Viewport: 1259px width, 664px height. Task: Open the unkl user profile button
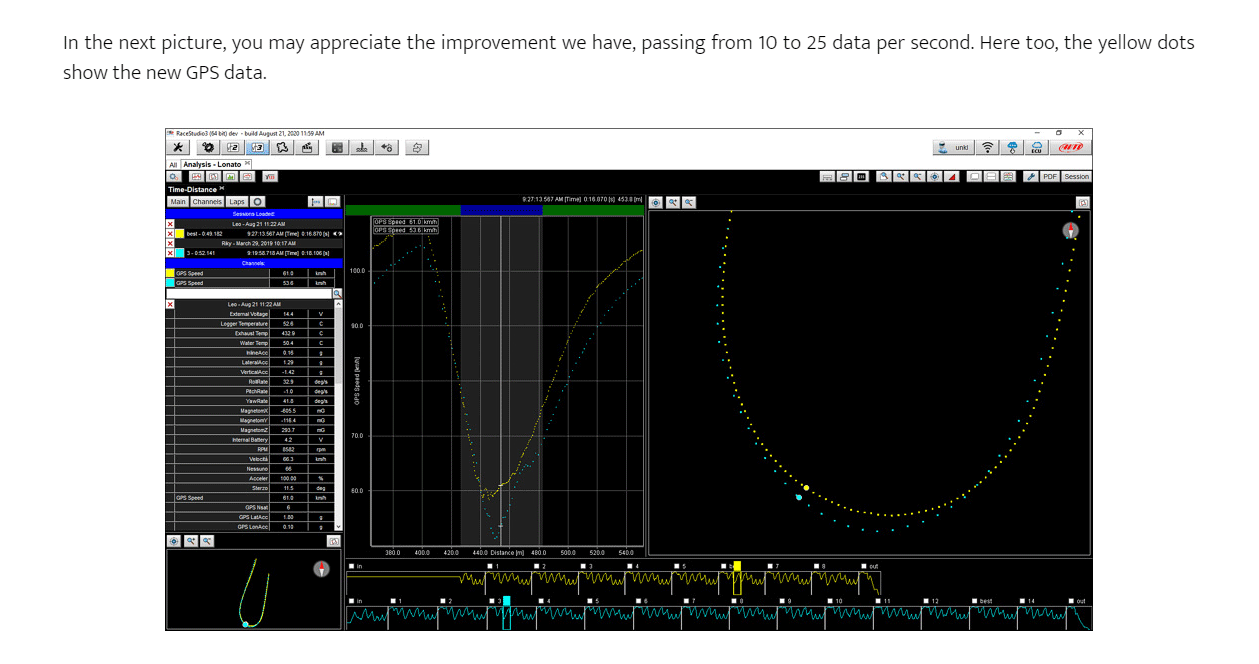point(954,147)
